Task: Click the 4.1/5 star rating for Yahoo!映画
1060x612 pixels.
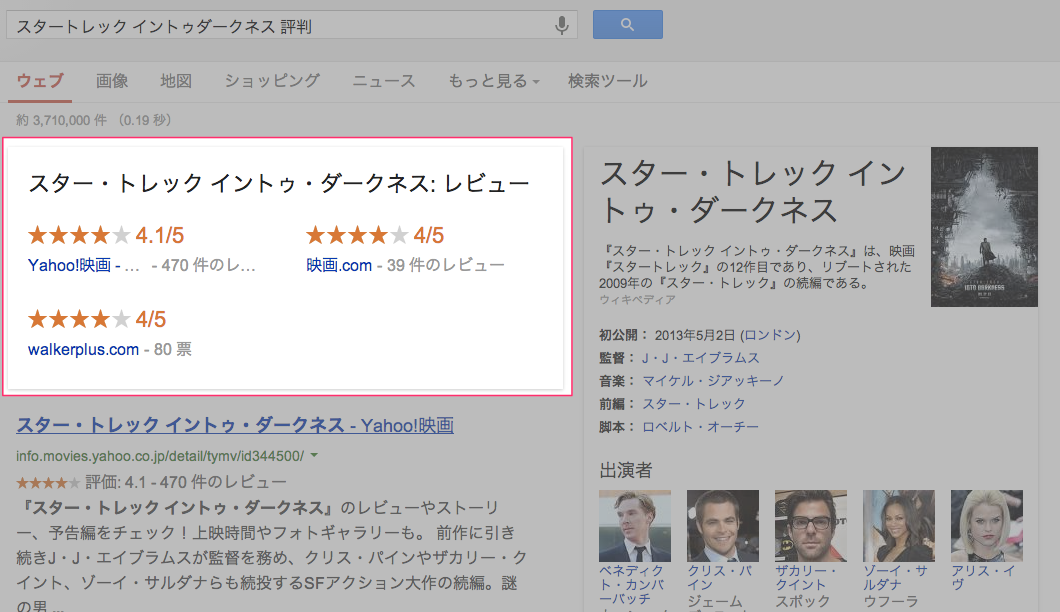Action: tap(105, 235)
